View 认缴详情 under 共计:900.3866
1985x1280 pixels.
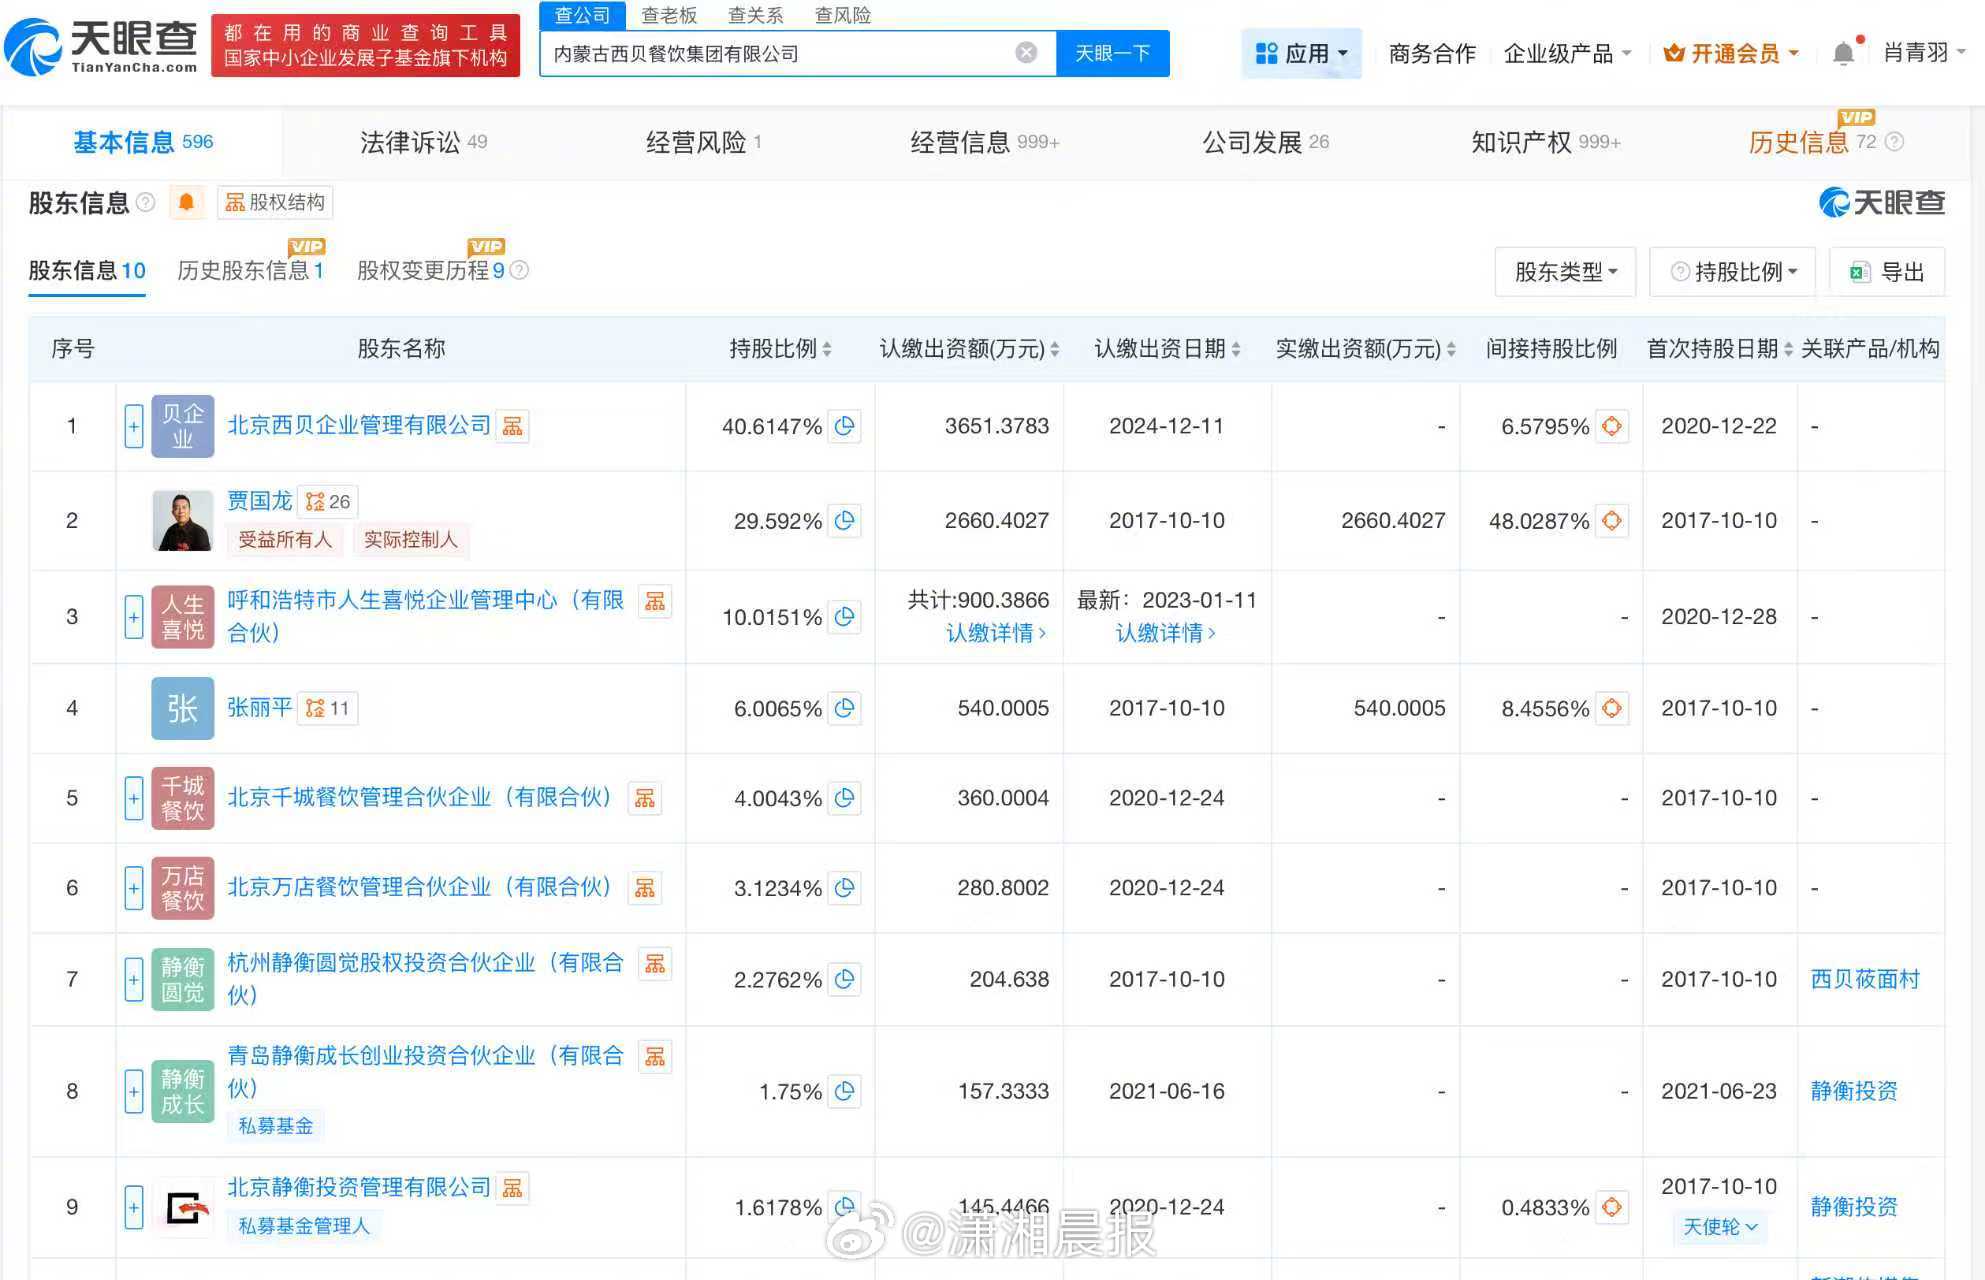pos(995,633)
